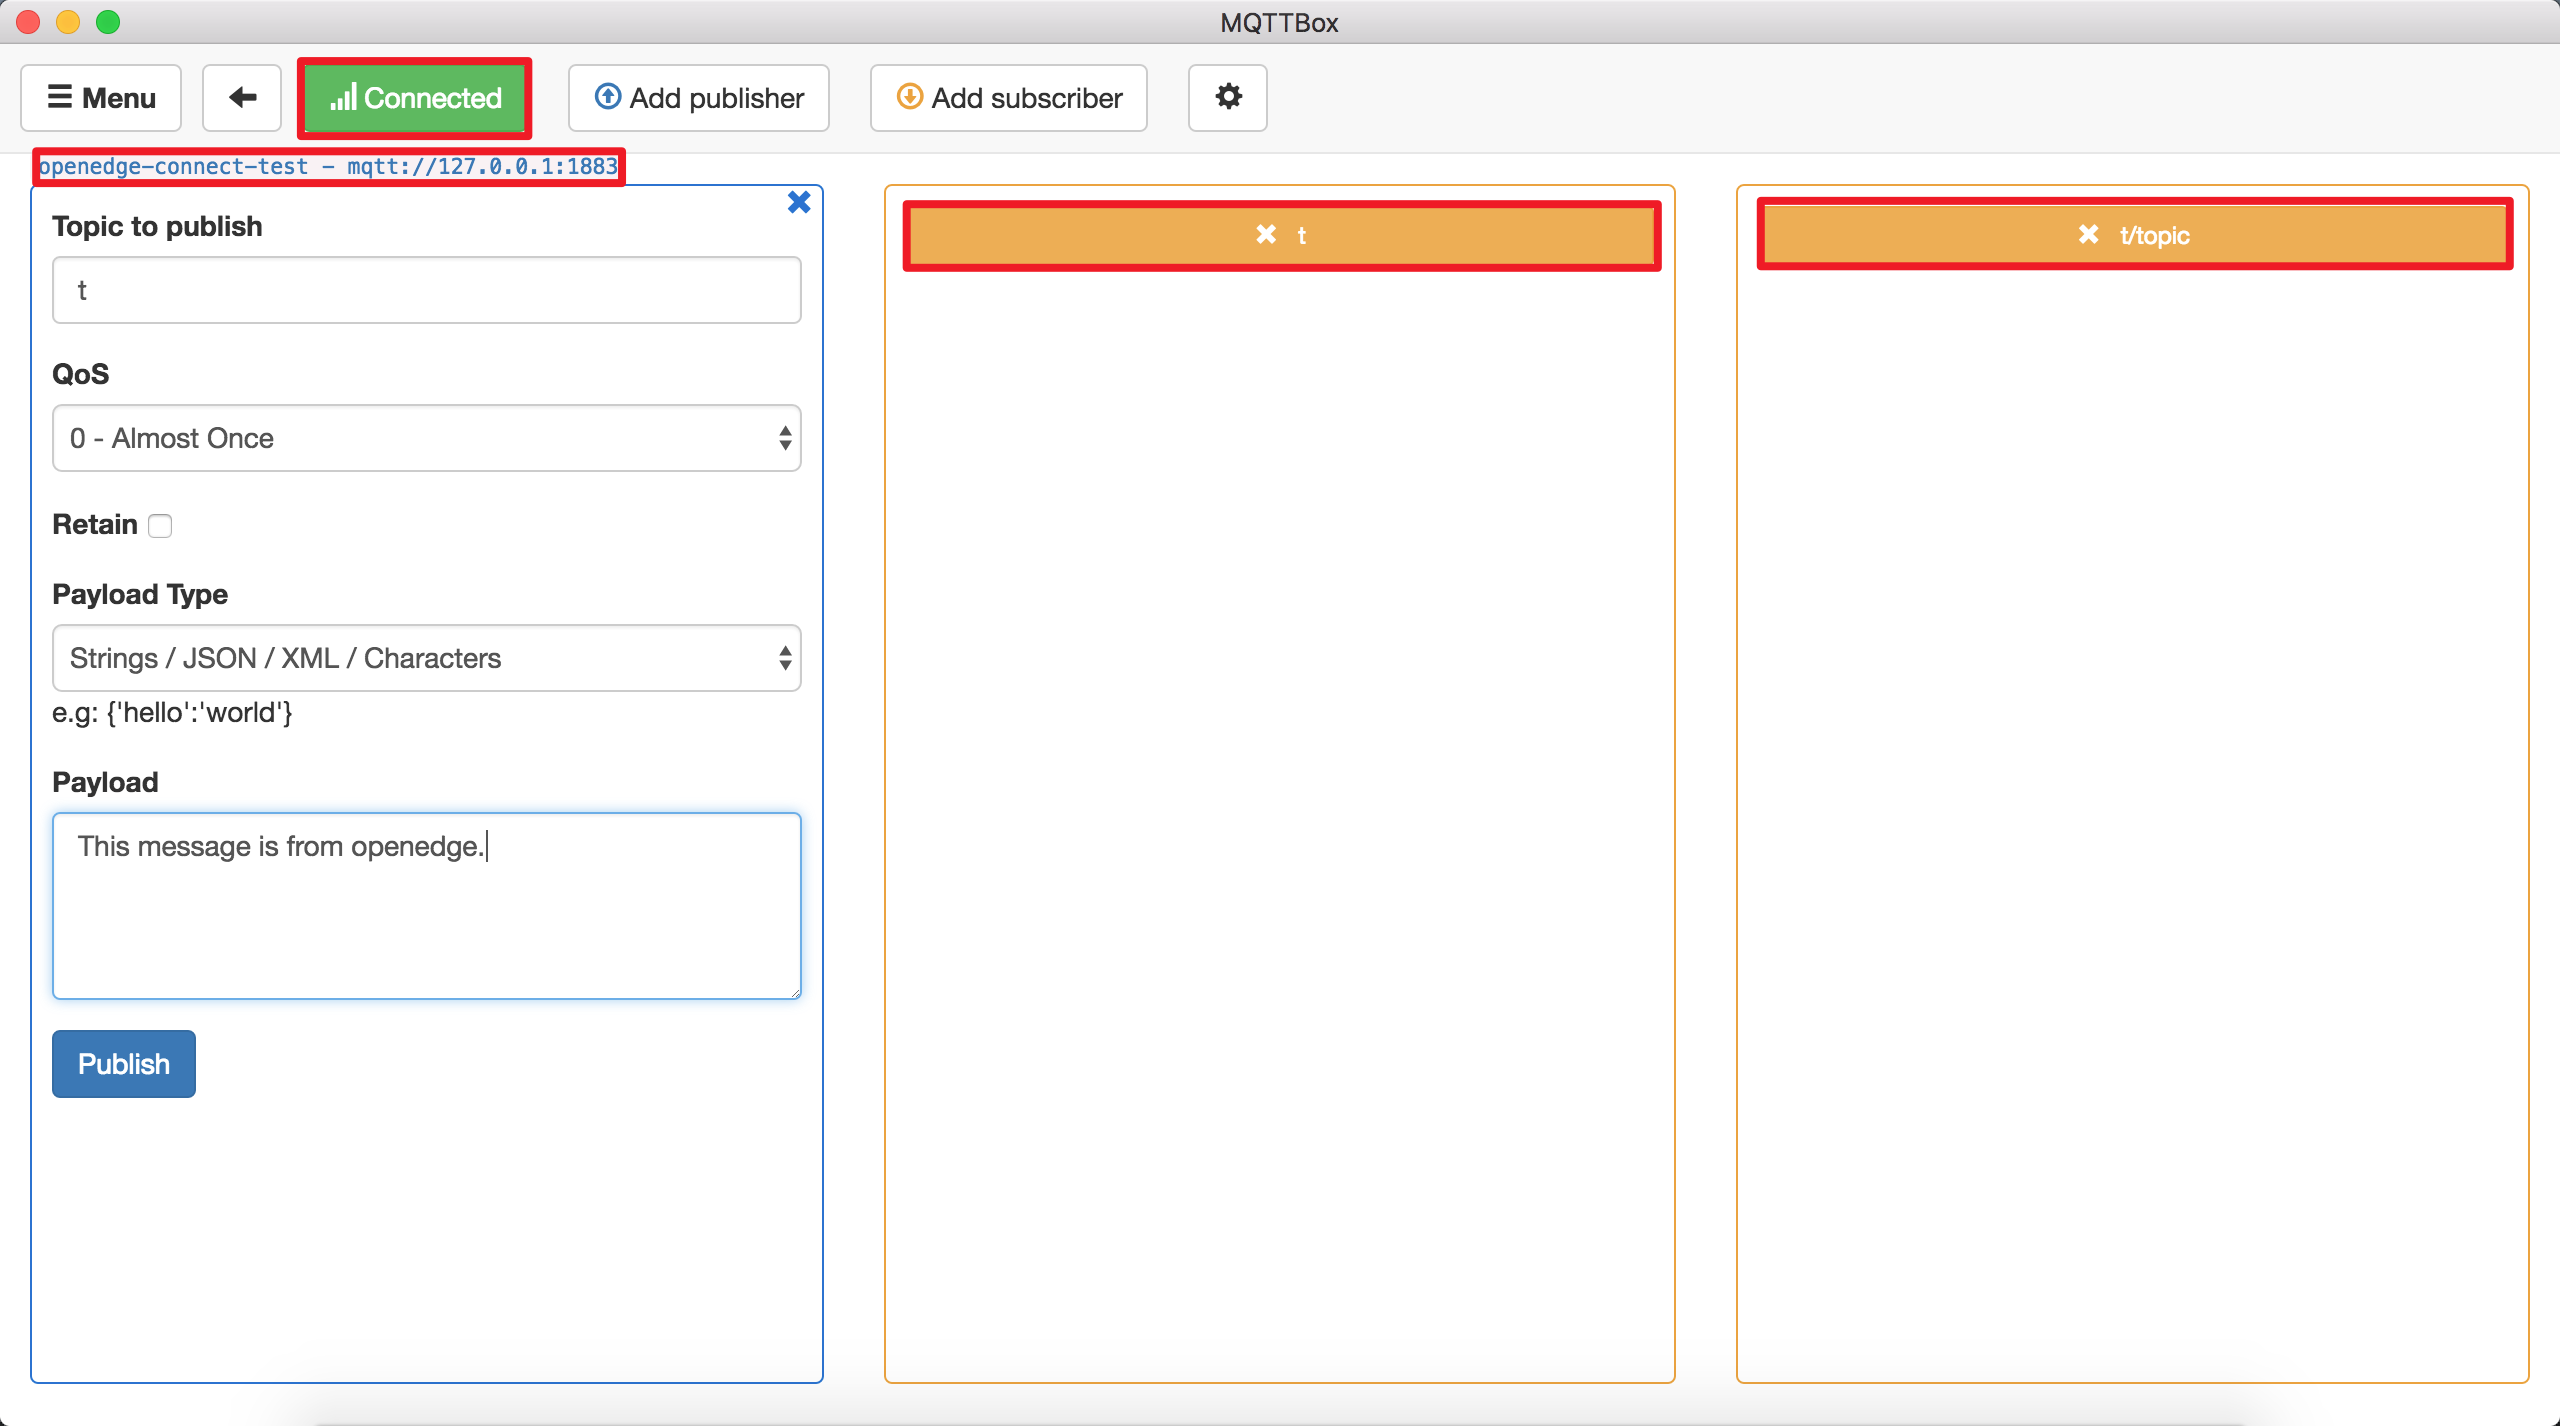Click the Menu tab item

(x=100, y=98)
